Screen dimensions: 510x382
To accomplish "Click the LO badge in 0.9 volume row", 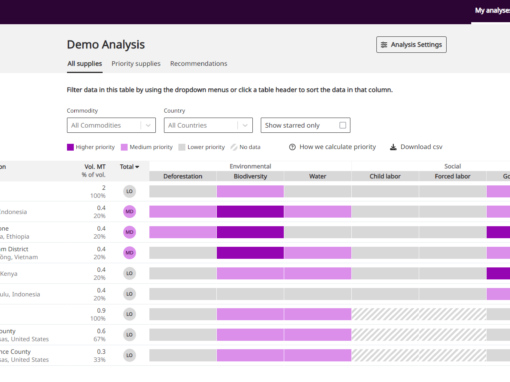I will point(129,314).
